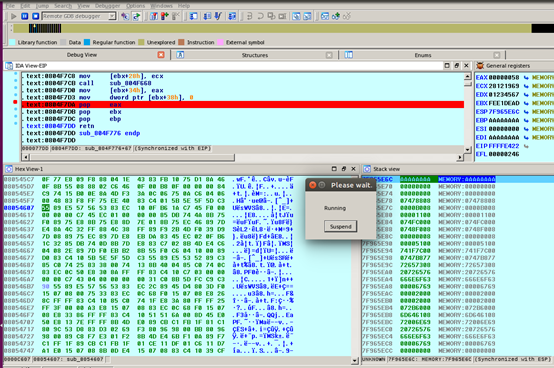Viewport: 554px width, 368px height.
Task: Follow the EIP register jump arrow
Action: (x=526, y=146)
